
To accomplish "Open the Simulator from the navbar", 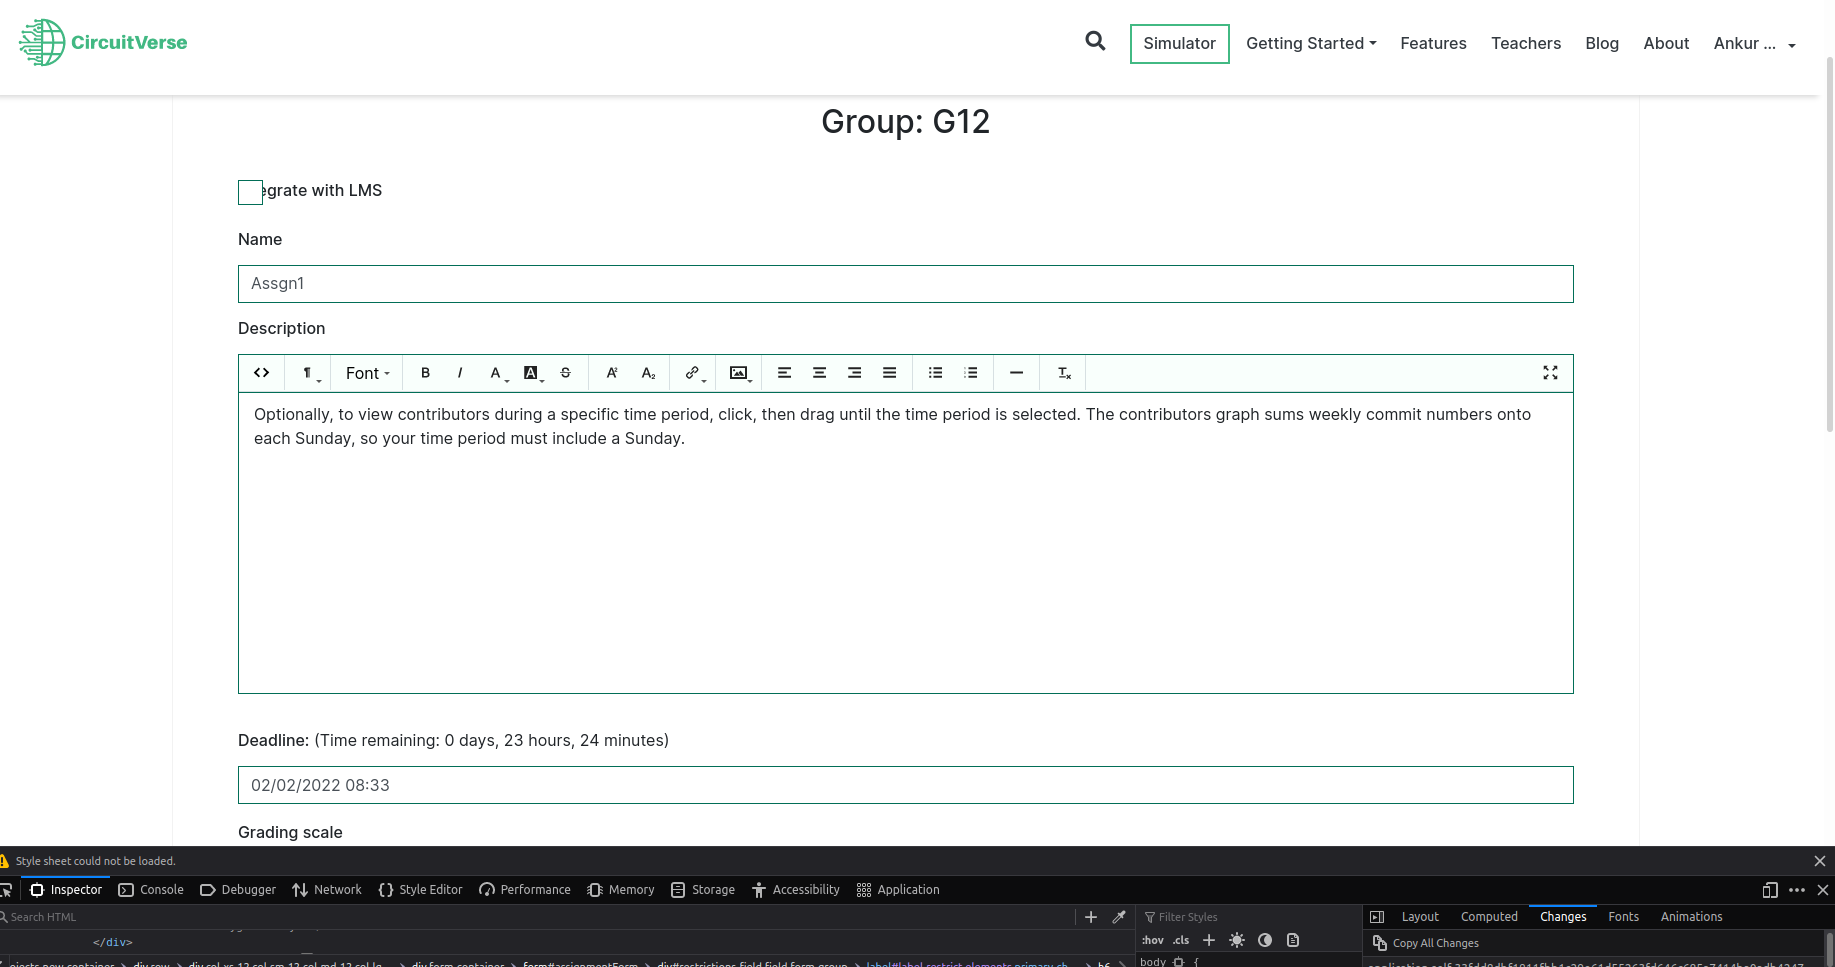I will 1179,43.
